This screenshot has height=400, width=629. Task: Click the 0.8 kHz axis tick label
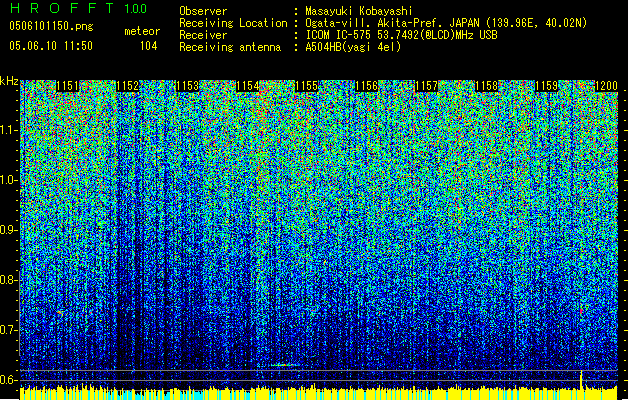point(8,280)
